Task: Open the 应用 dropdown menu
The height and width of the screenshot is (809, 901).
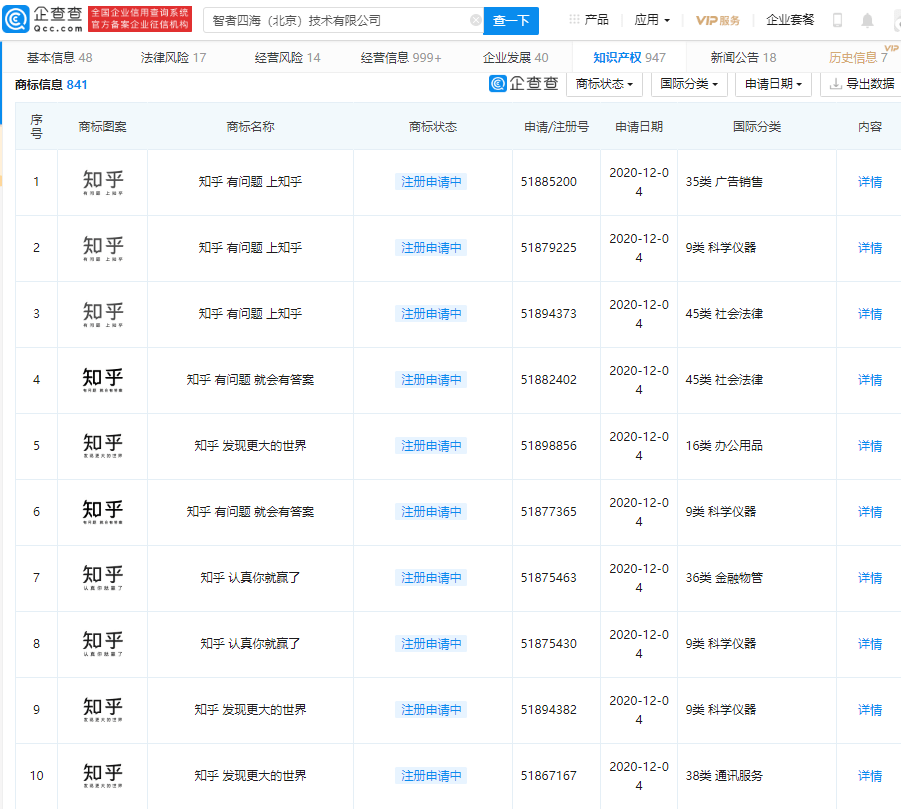Action: tap(652, 20)
